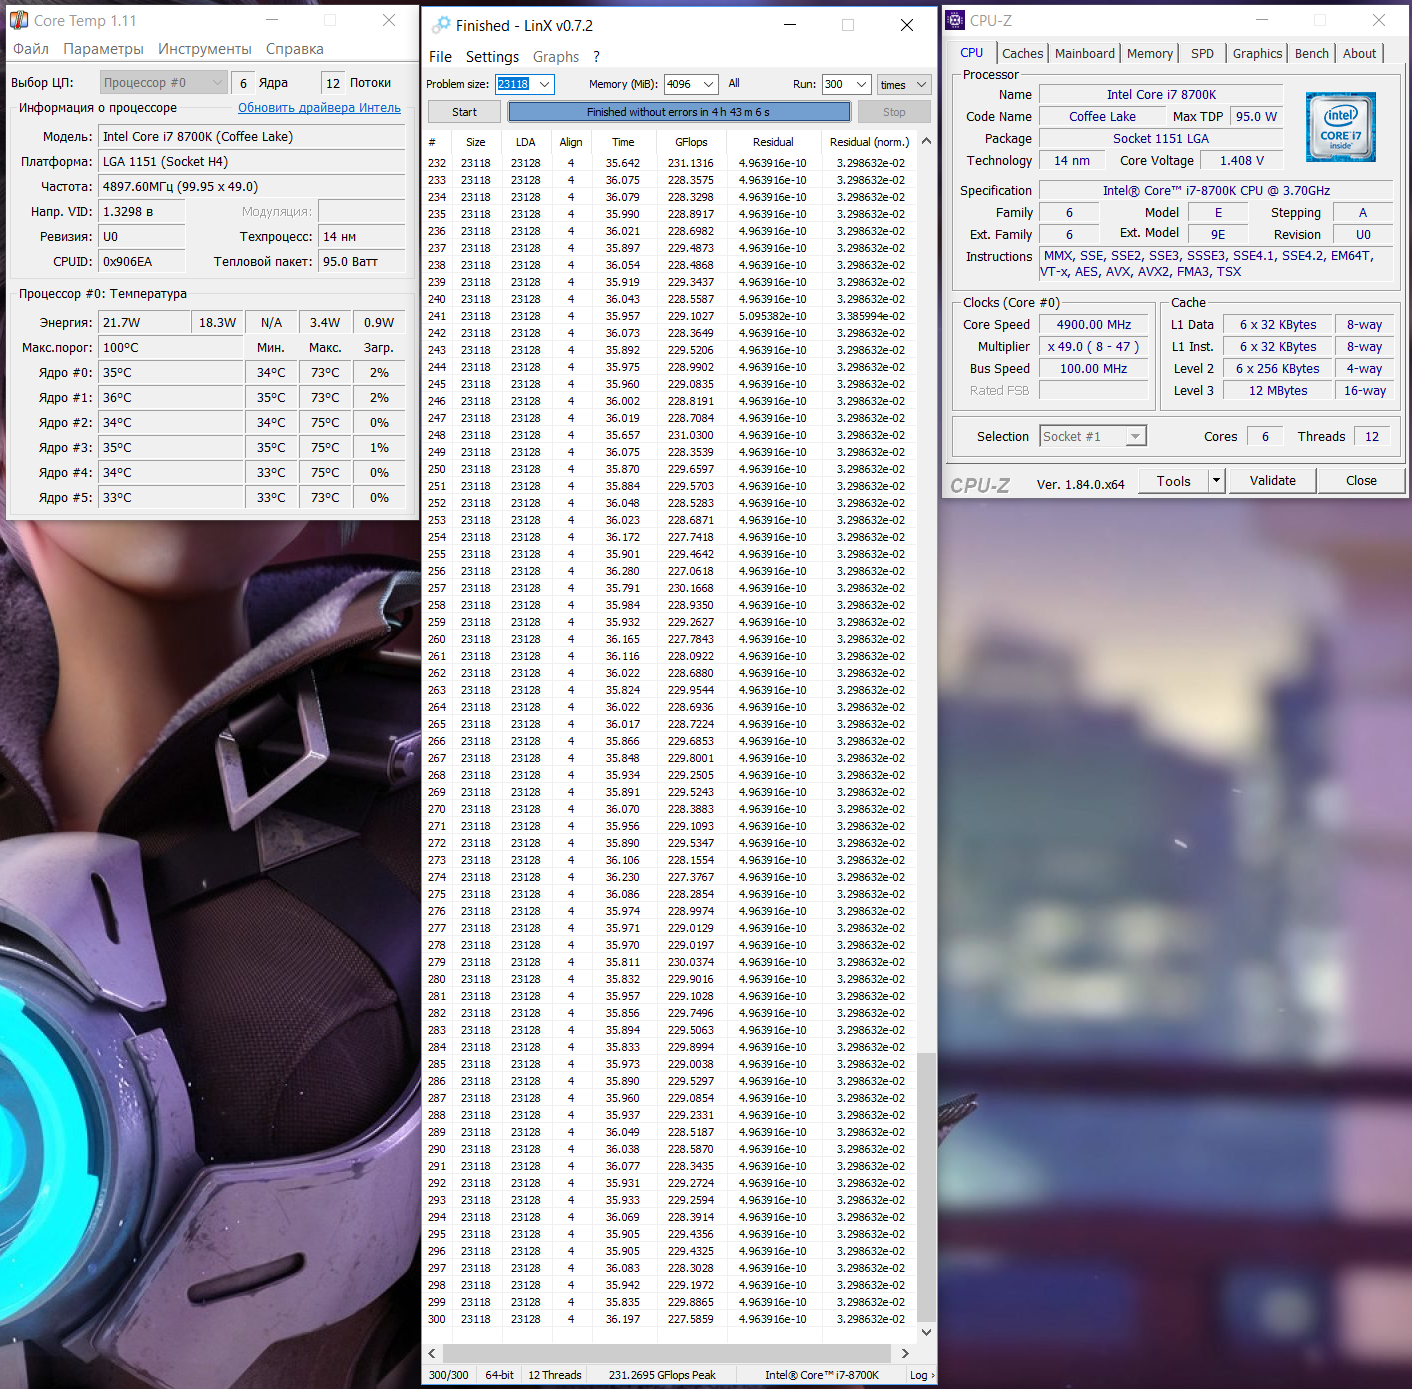Switch to the Memory tab in CPU-Z
1412x1389 pixels.
1149,54
